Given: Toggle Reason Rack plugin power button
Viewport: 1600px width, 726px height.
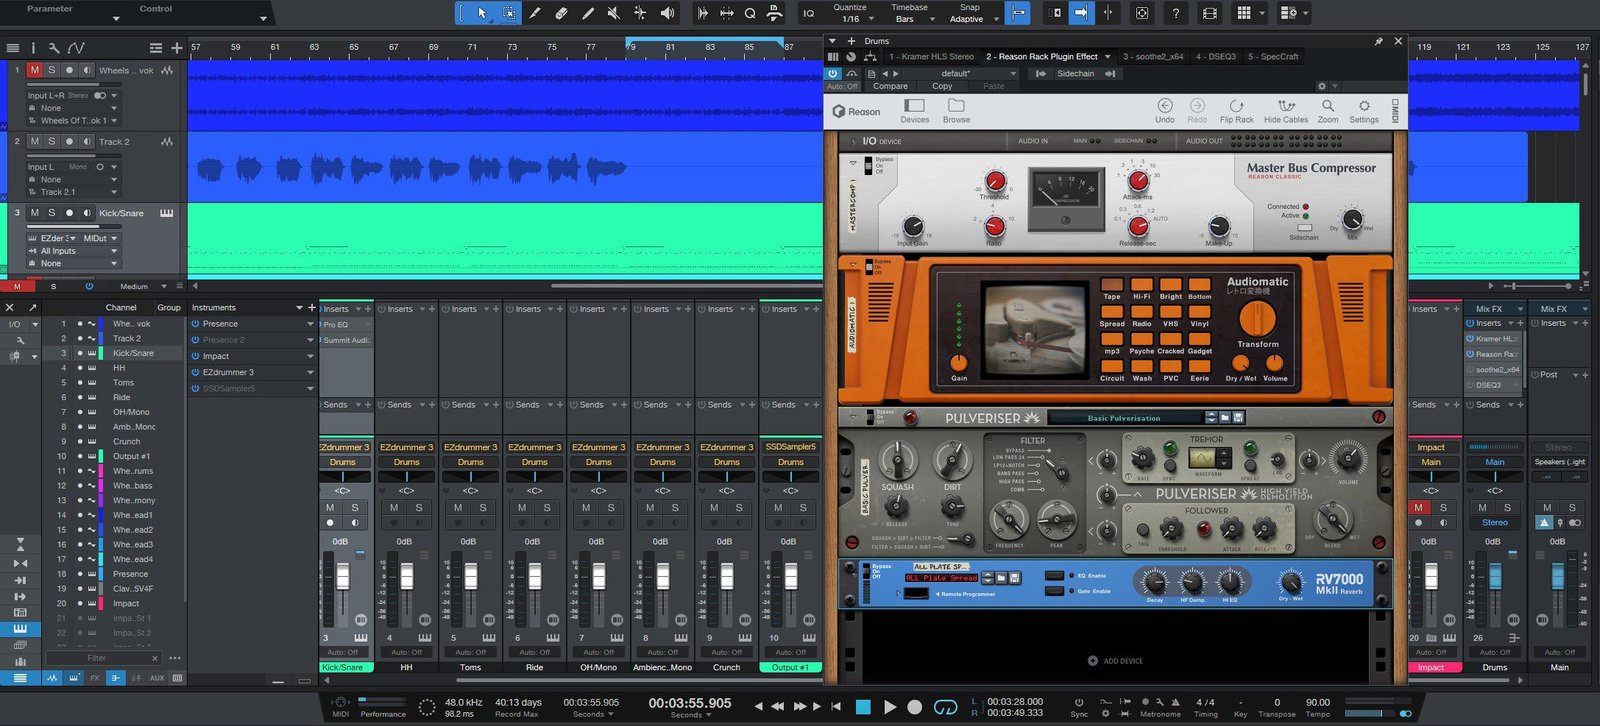Looking at the screenshot, I should (x=832, y=73).
